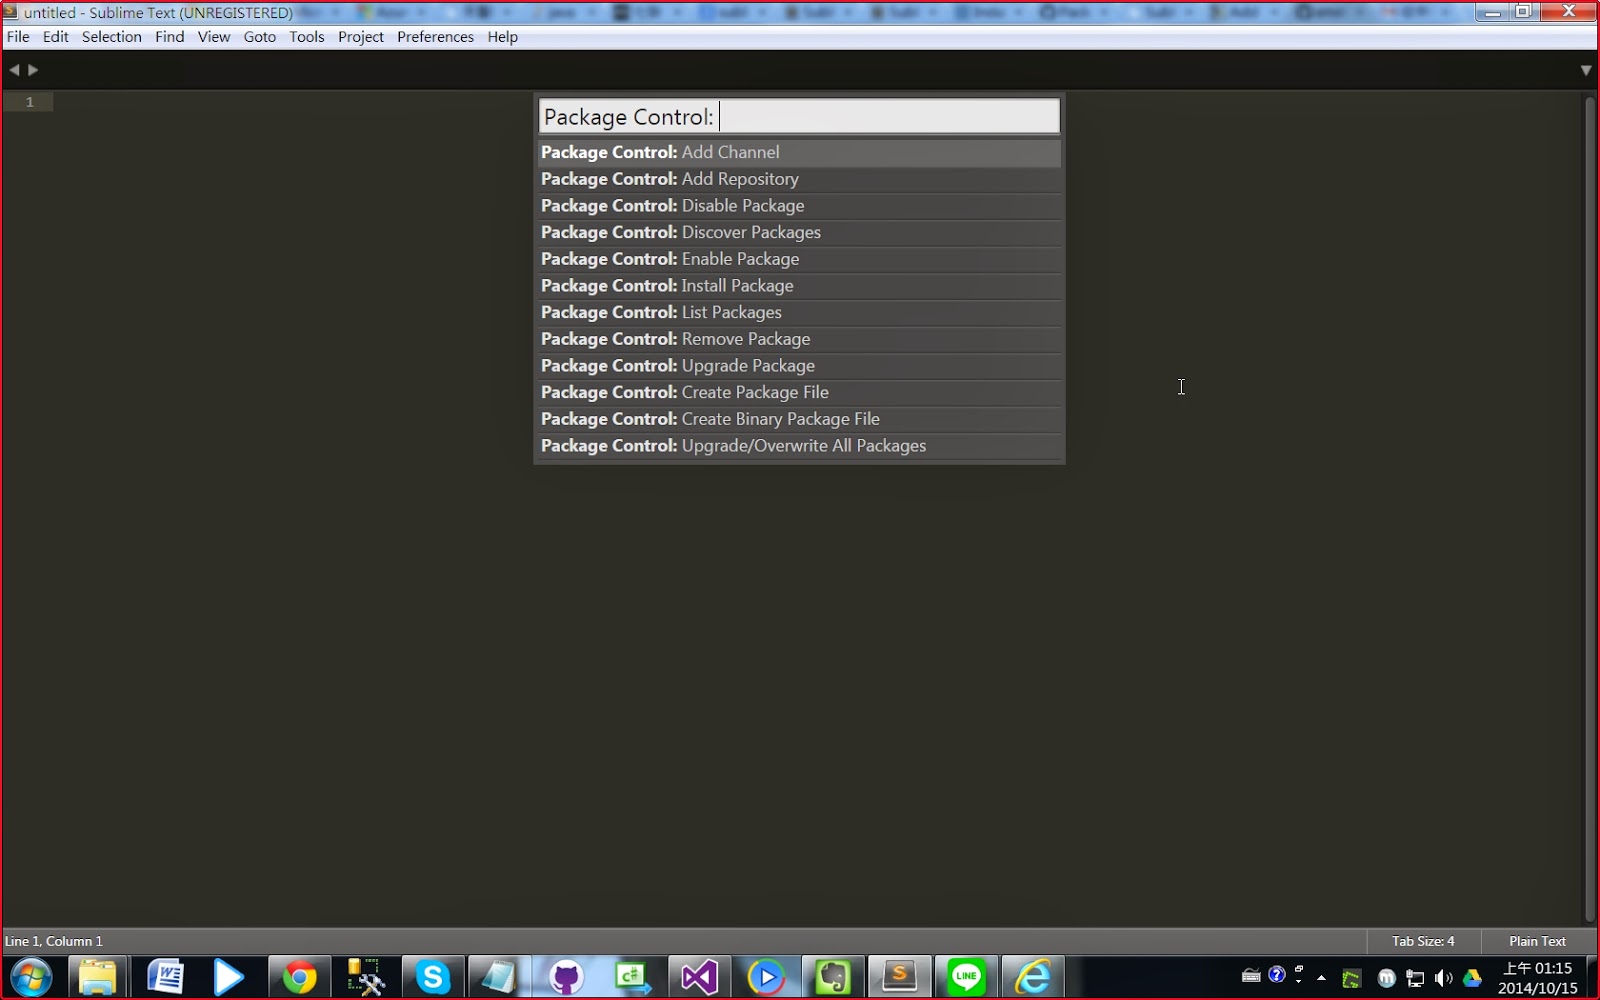Open the tab list dropdown arrow
Image resolution: width=1600 pixels, height=1000 pixels.
[x=1585, y=70]
